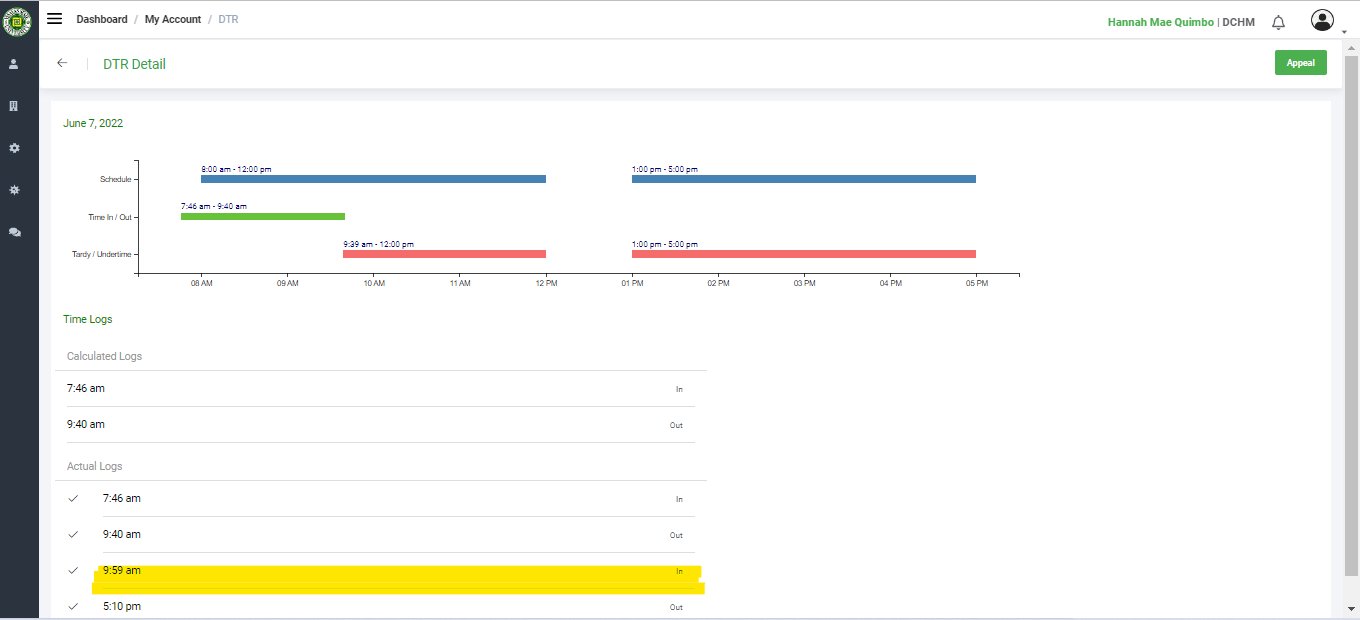1360x620 pixels.
Task: Click the green Time In/Out chart bar
Action: (x=262, y=216)
